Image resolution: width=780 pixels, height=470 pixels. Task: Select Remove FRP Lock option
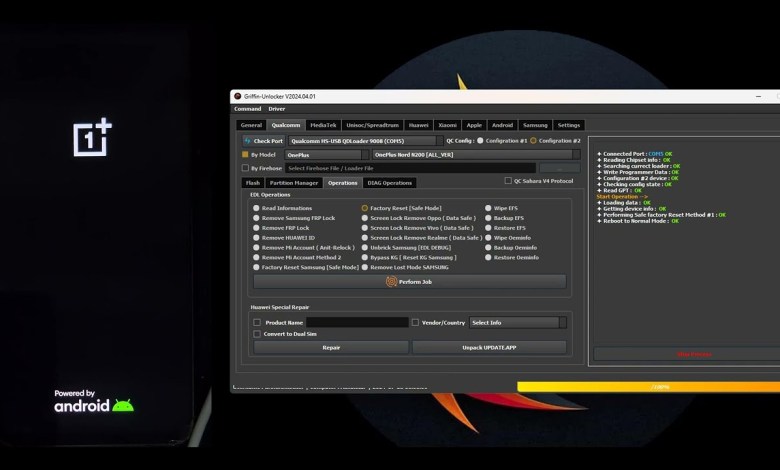[x=256, y=228]
